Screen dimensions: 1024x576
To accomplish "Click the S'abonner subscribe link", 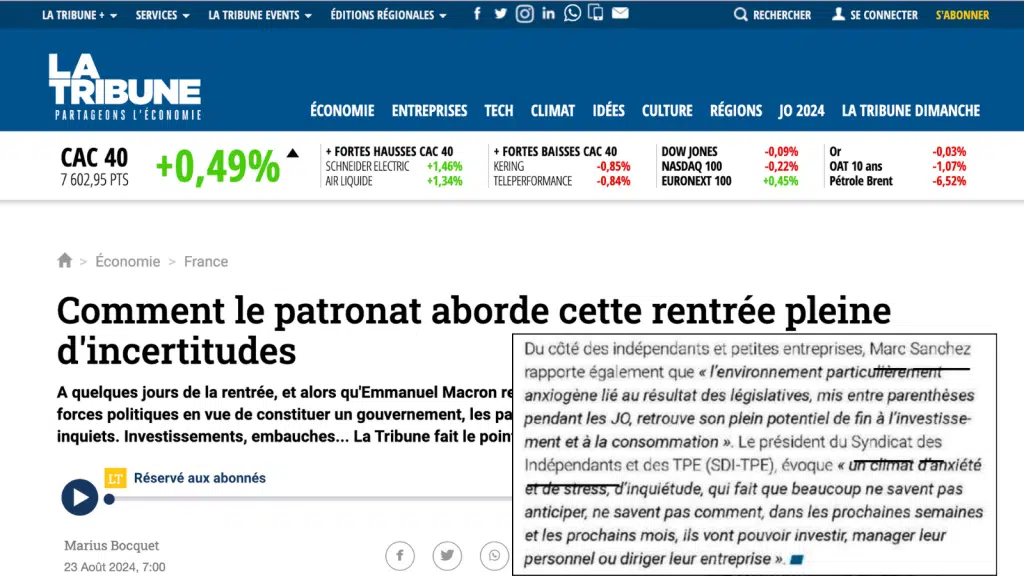I will click(x=962, y=15).
